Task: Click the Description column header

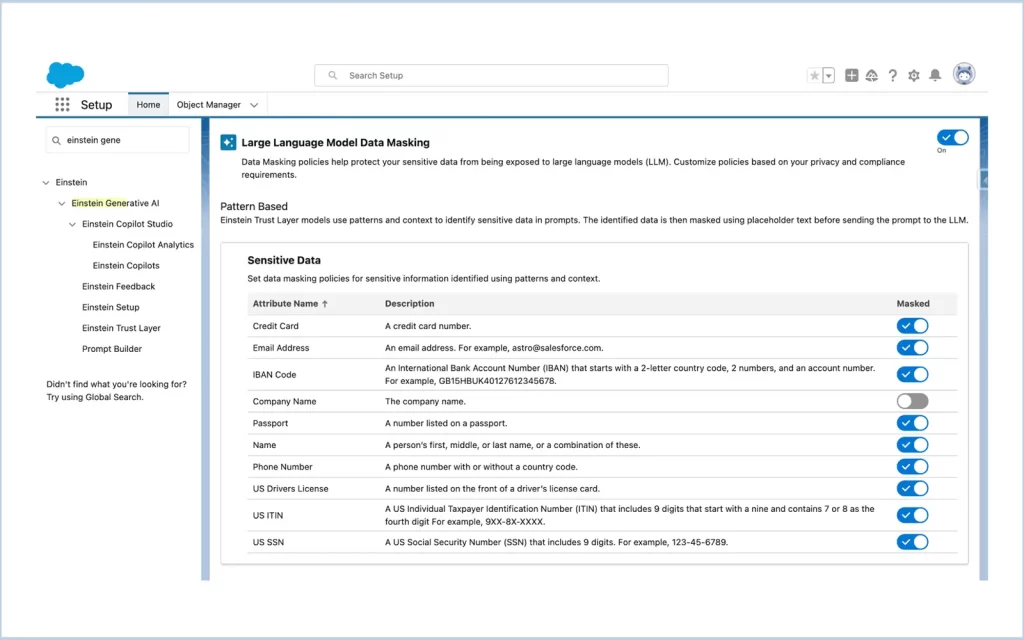Action: coord(409,304)
